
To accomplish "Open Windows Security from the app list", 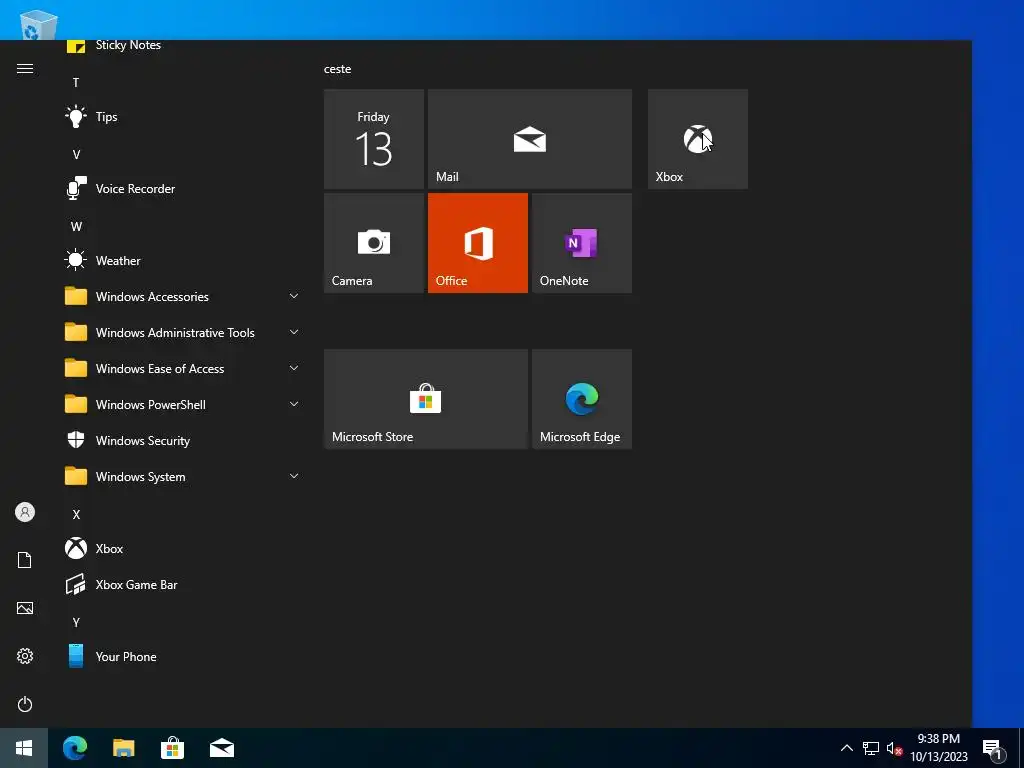I will point(183,441).
